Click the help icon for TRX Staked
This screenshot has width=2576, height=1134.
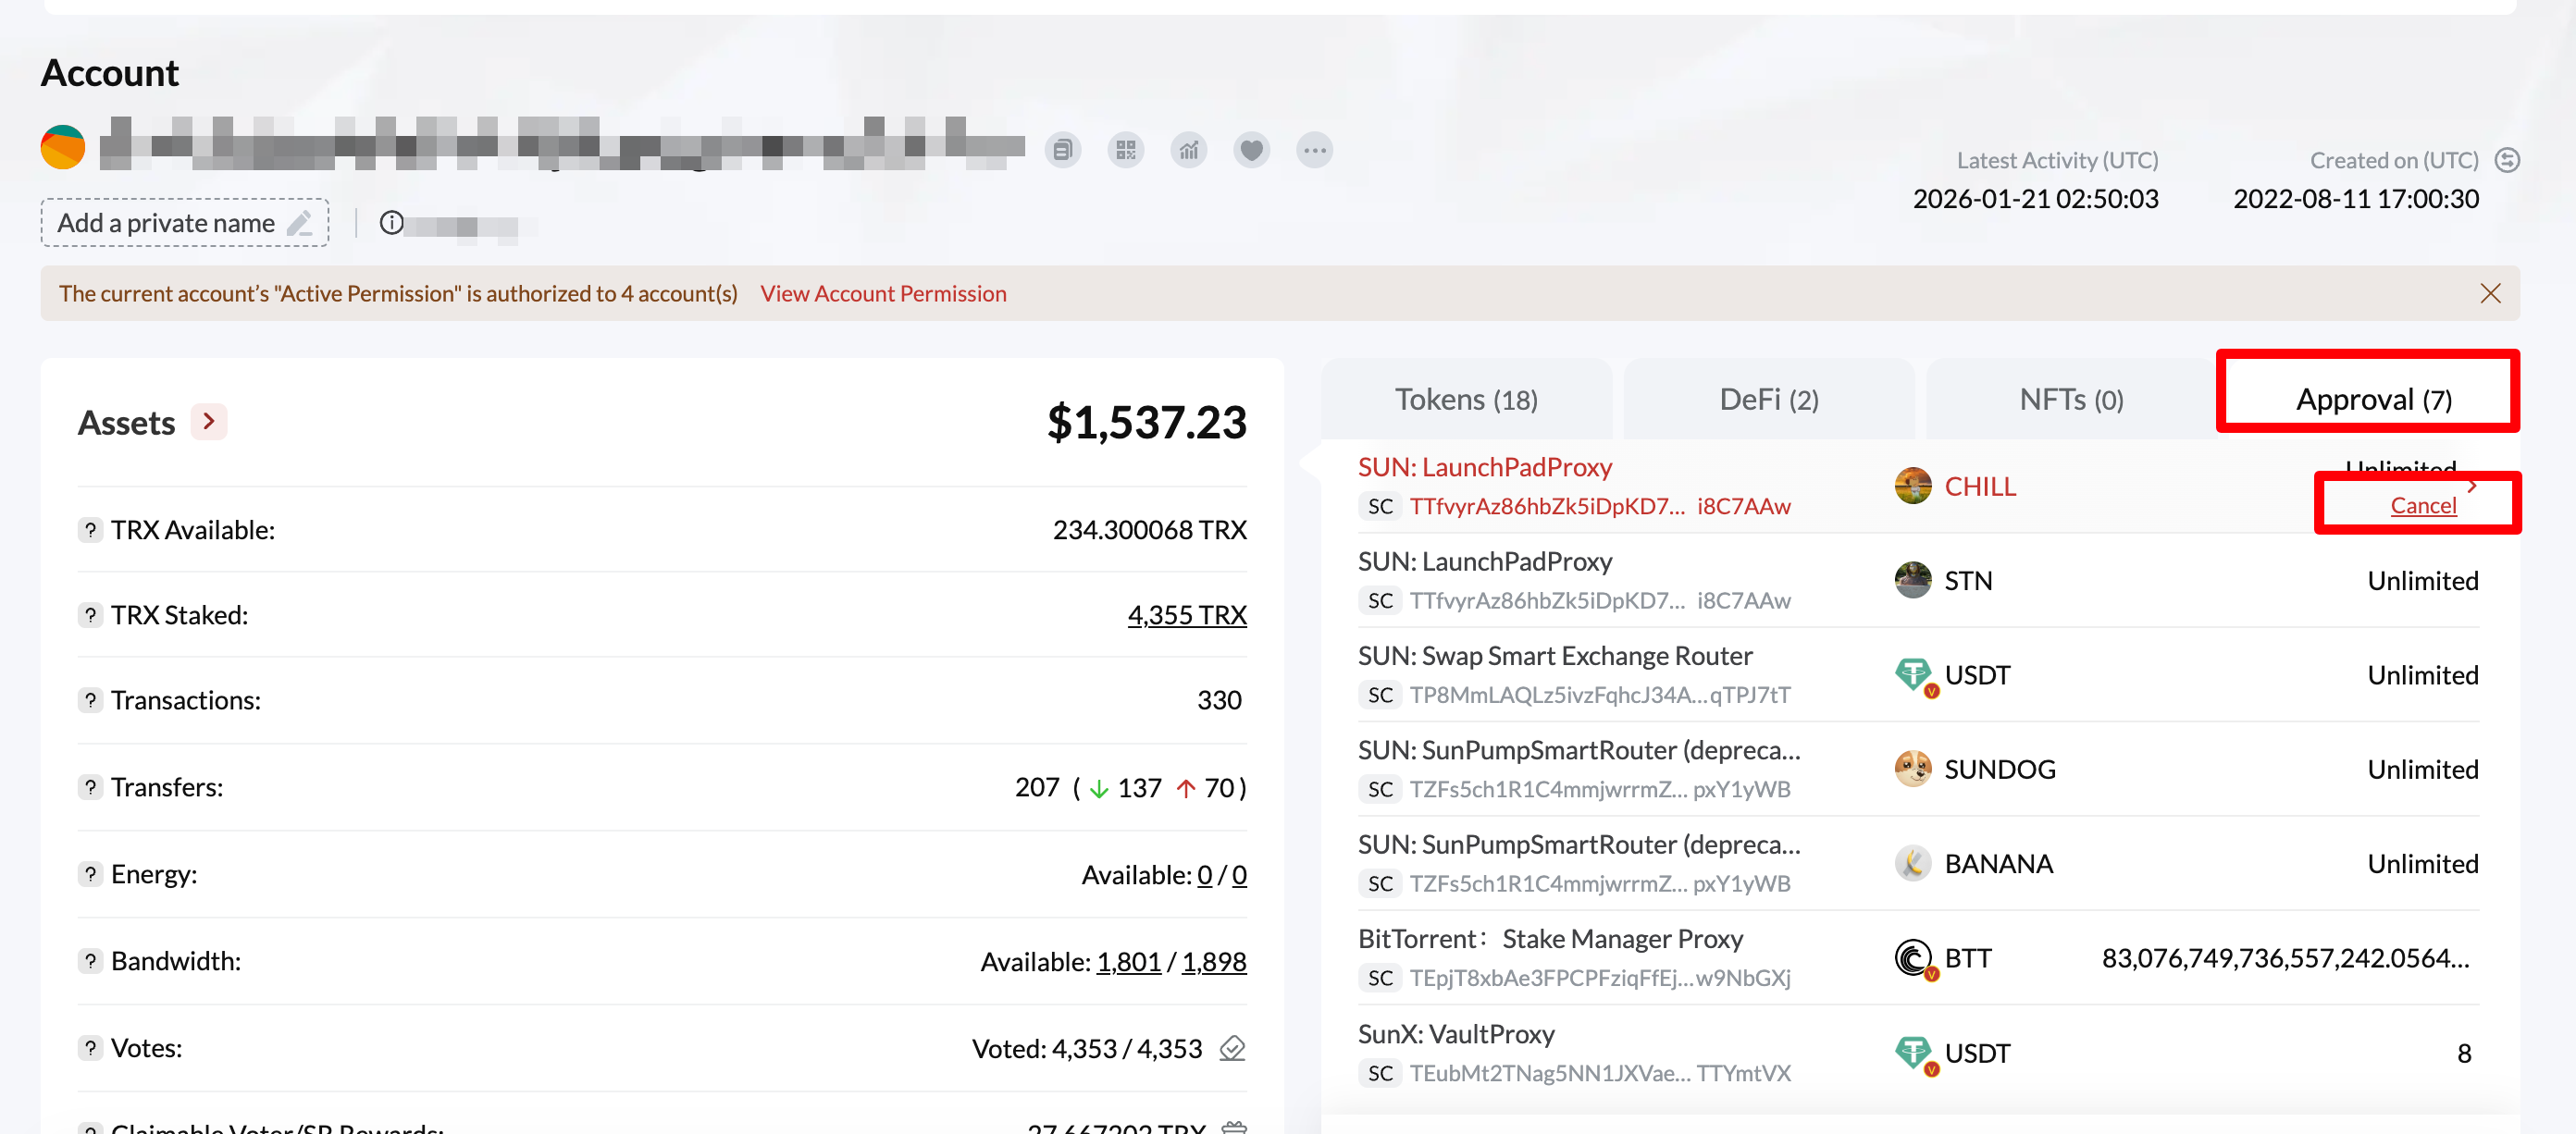click(x=90, y=614)
